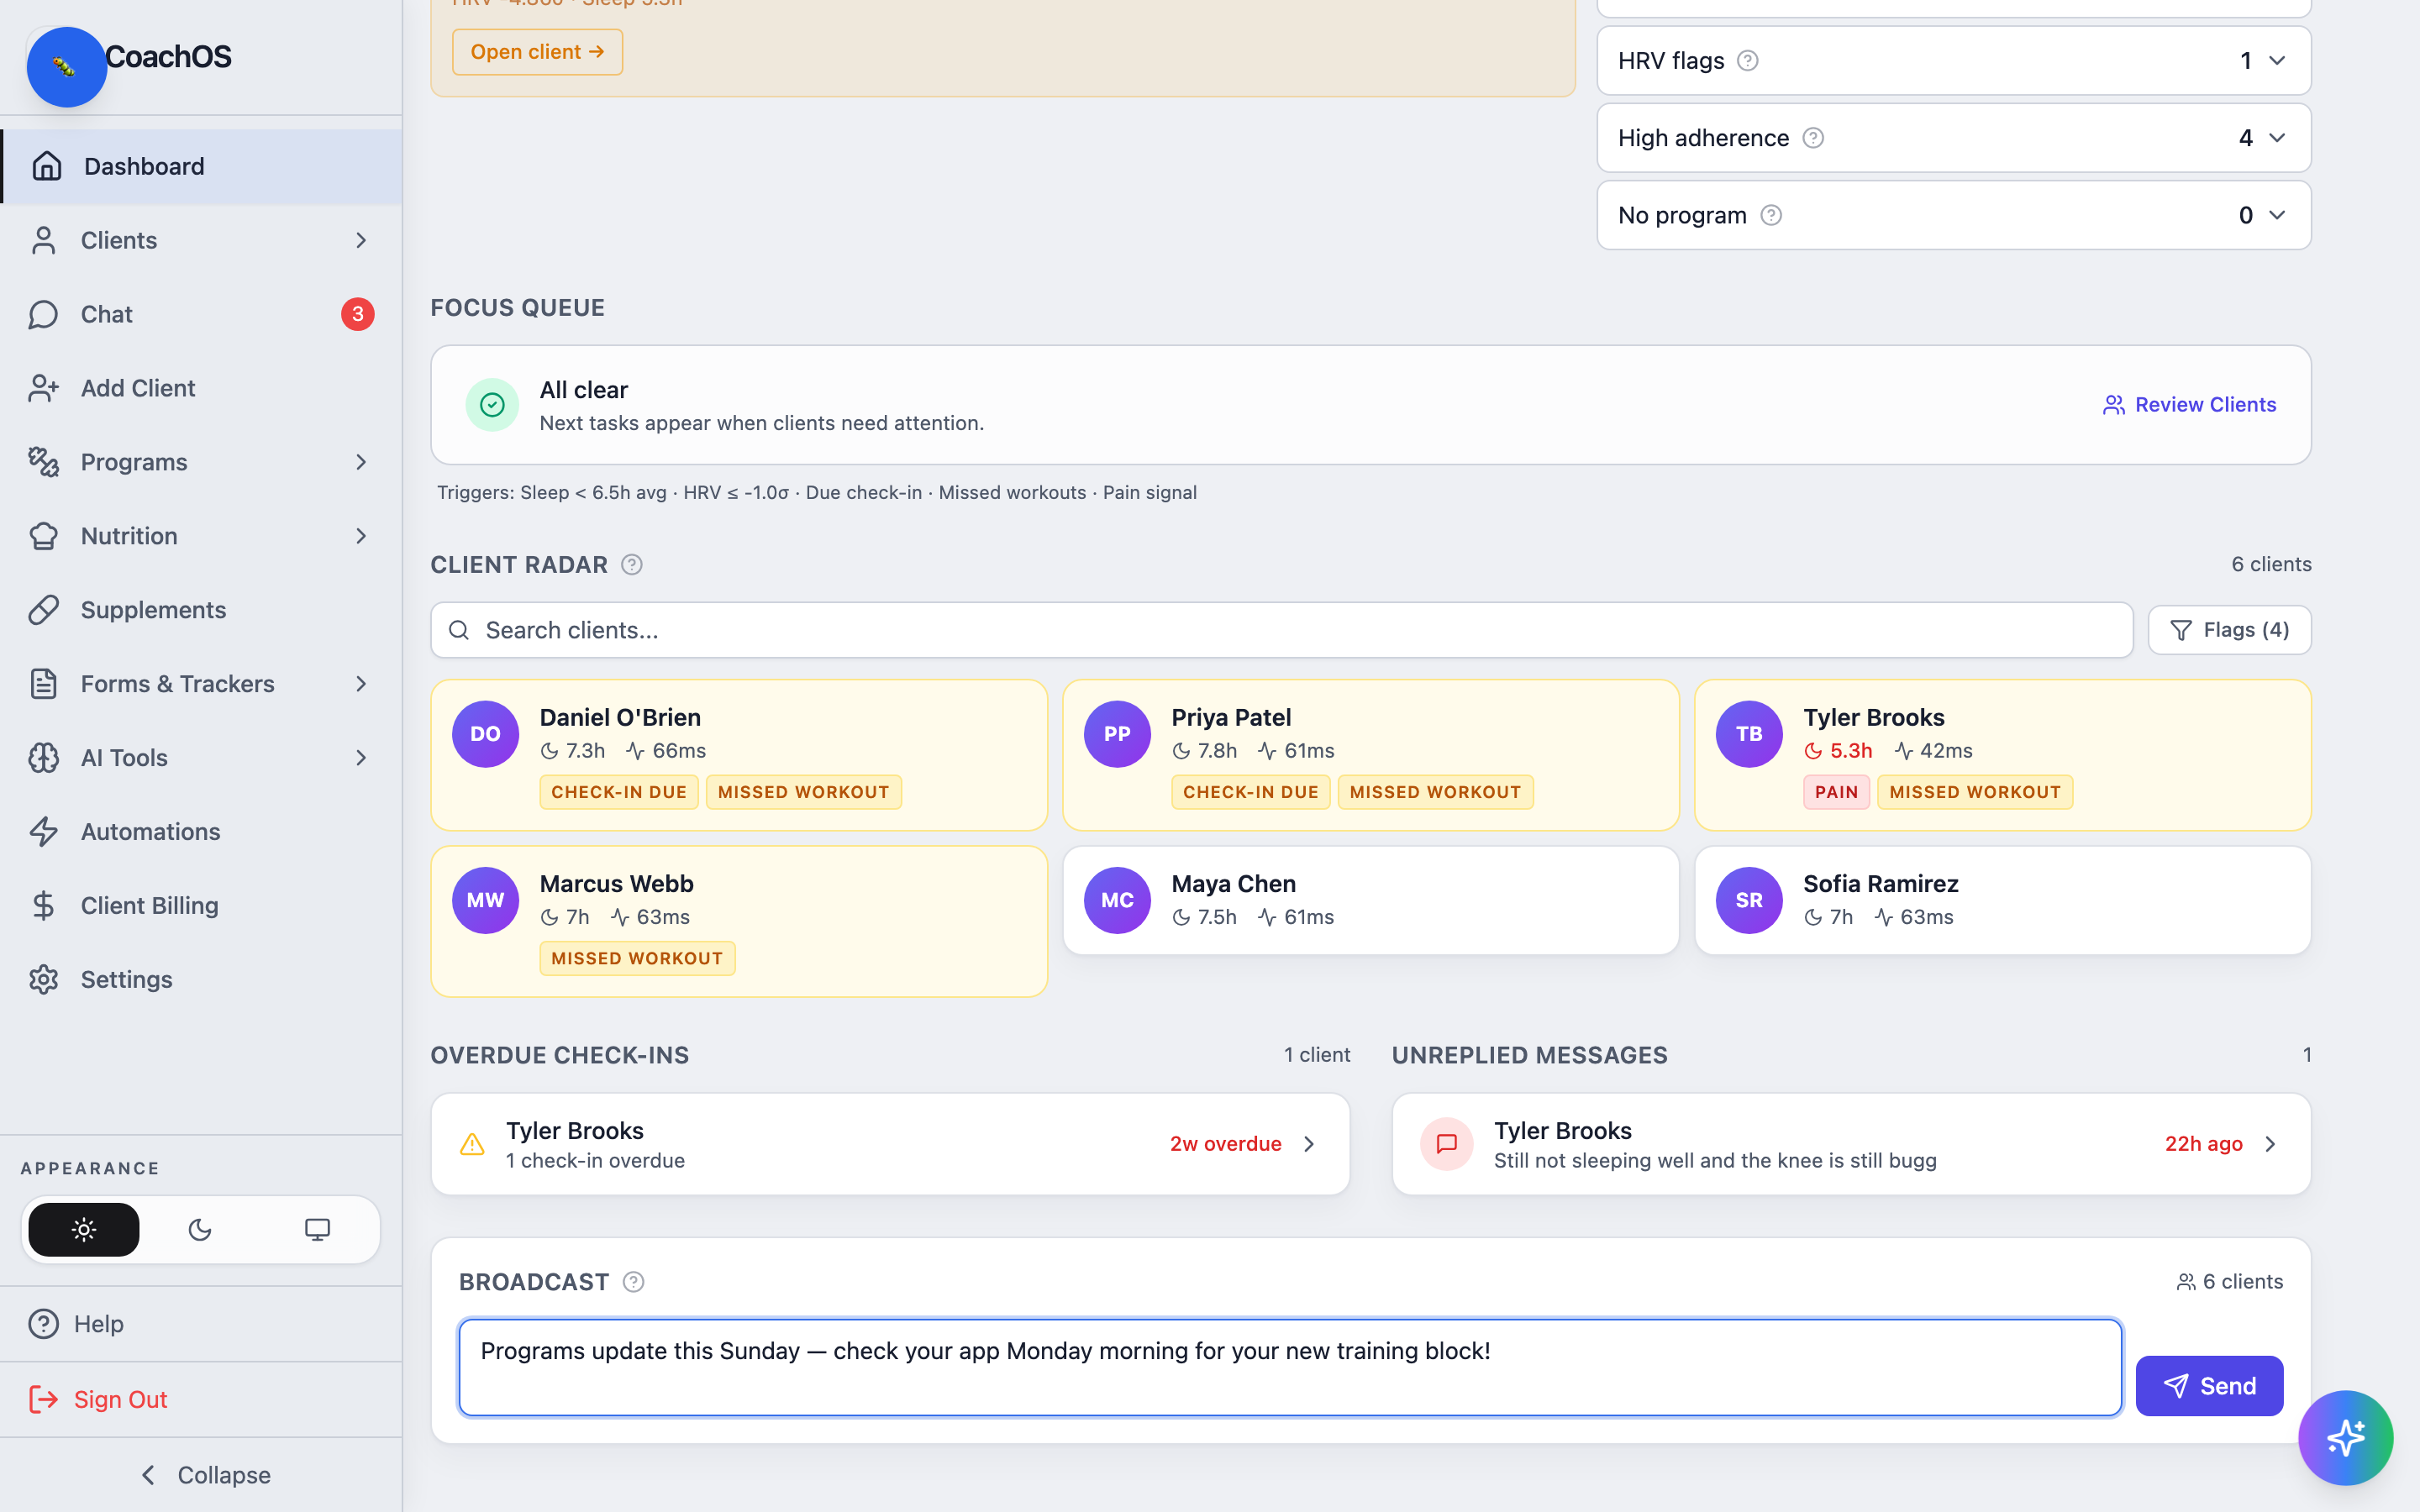Open Priya Patel's client card

click(x=1370, y=755)
